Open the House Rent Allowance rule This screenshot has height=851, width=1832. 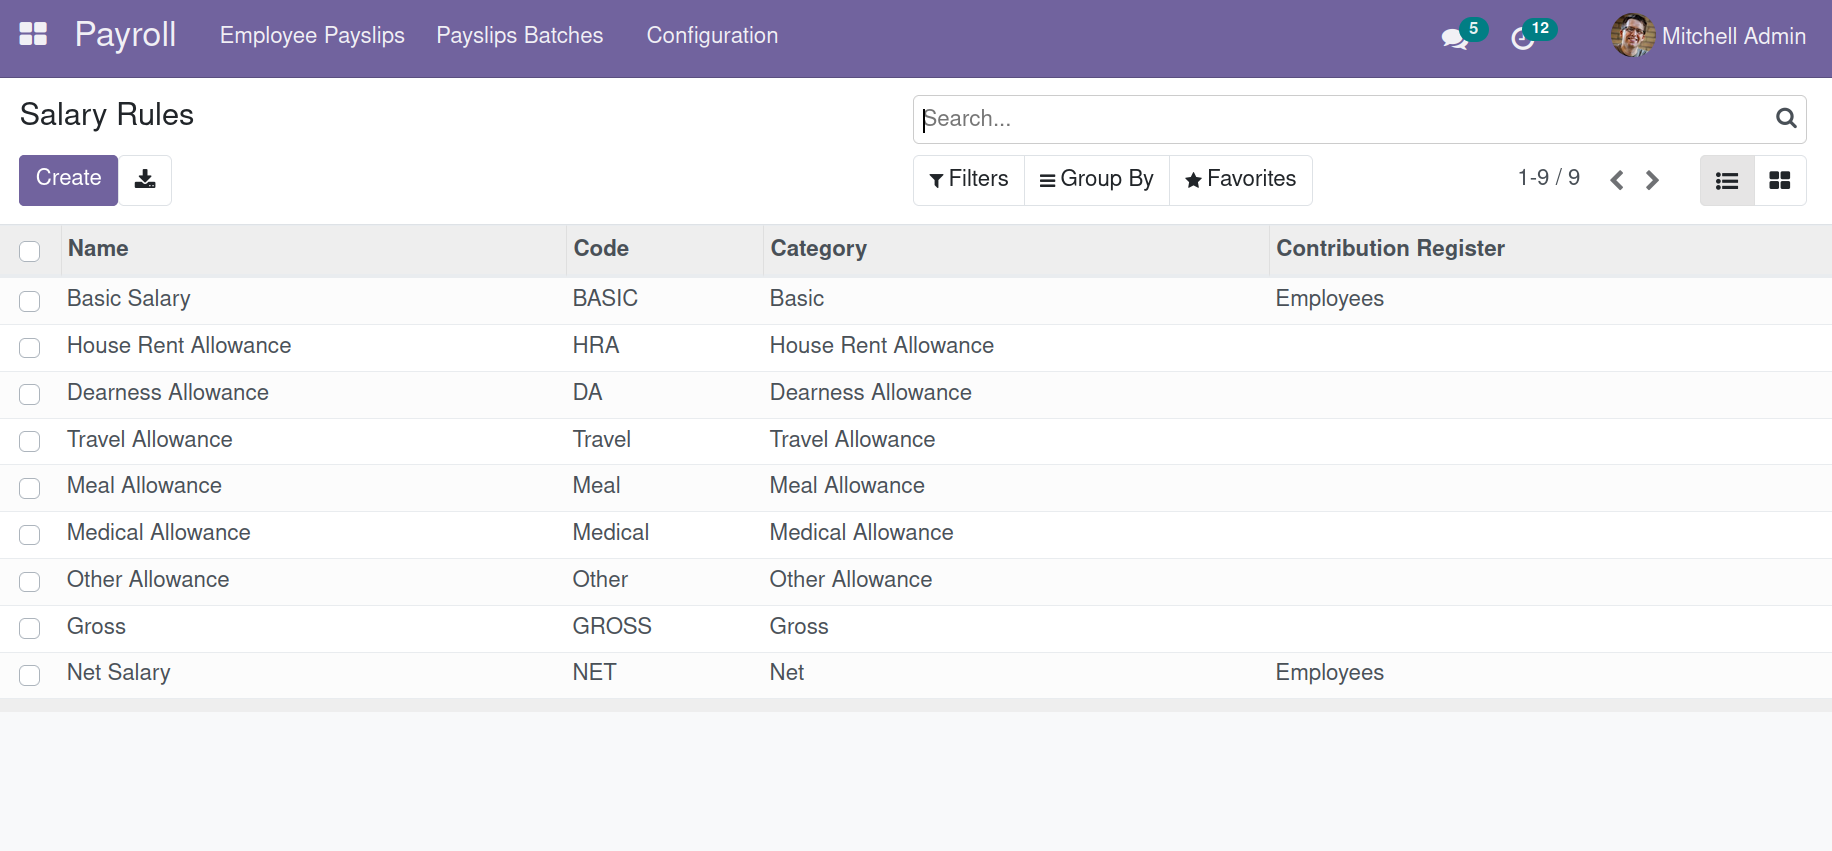(179, 346)
